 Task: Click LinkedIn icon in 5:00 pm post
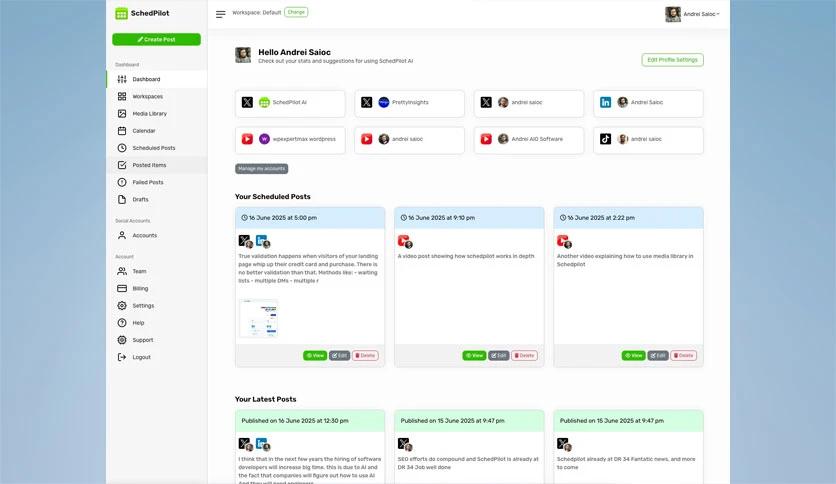pos(261,240)
